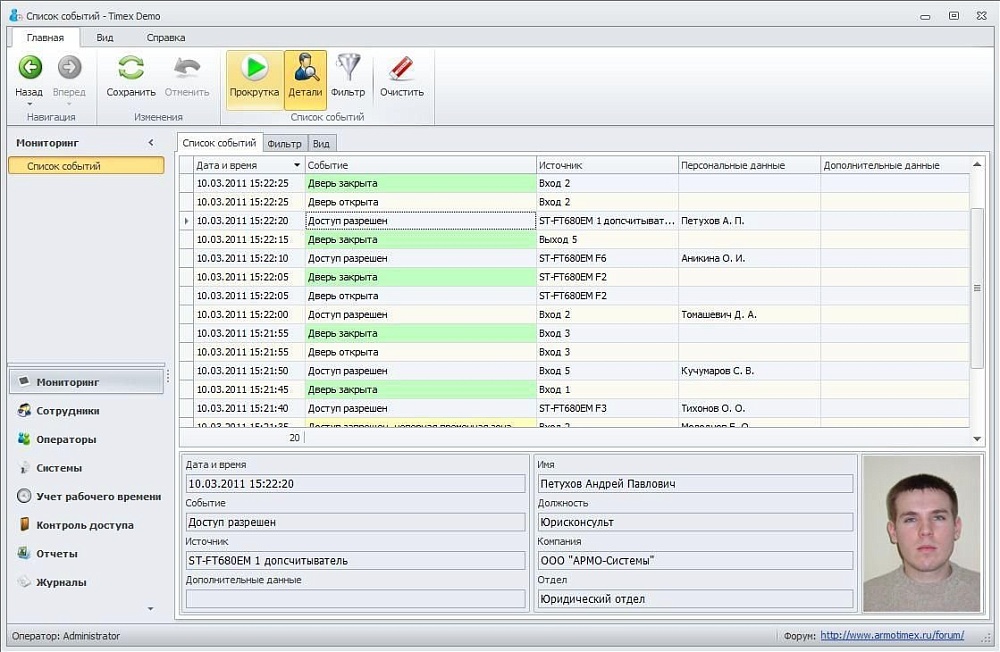Expand more navigation items at sidebar bottom
This screenshot has height=652, width=1000.
[x=151, y=608]
